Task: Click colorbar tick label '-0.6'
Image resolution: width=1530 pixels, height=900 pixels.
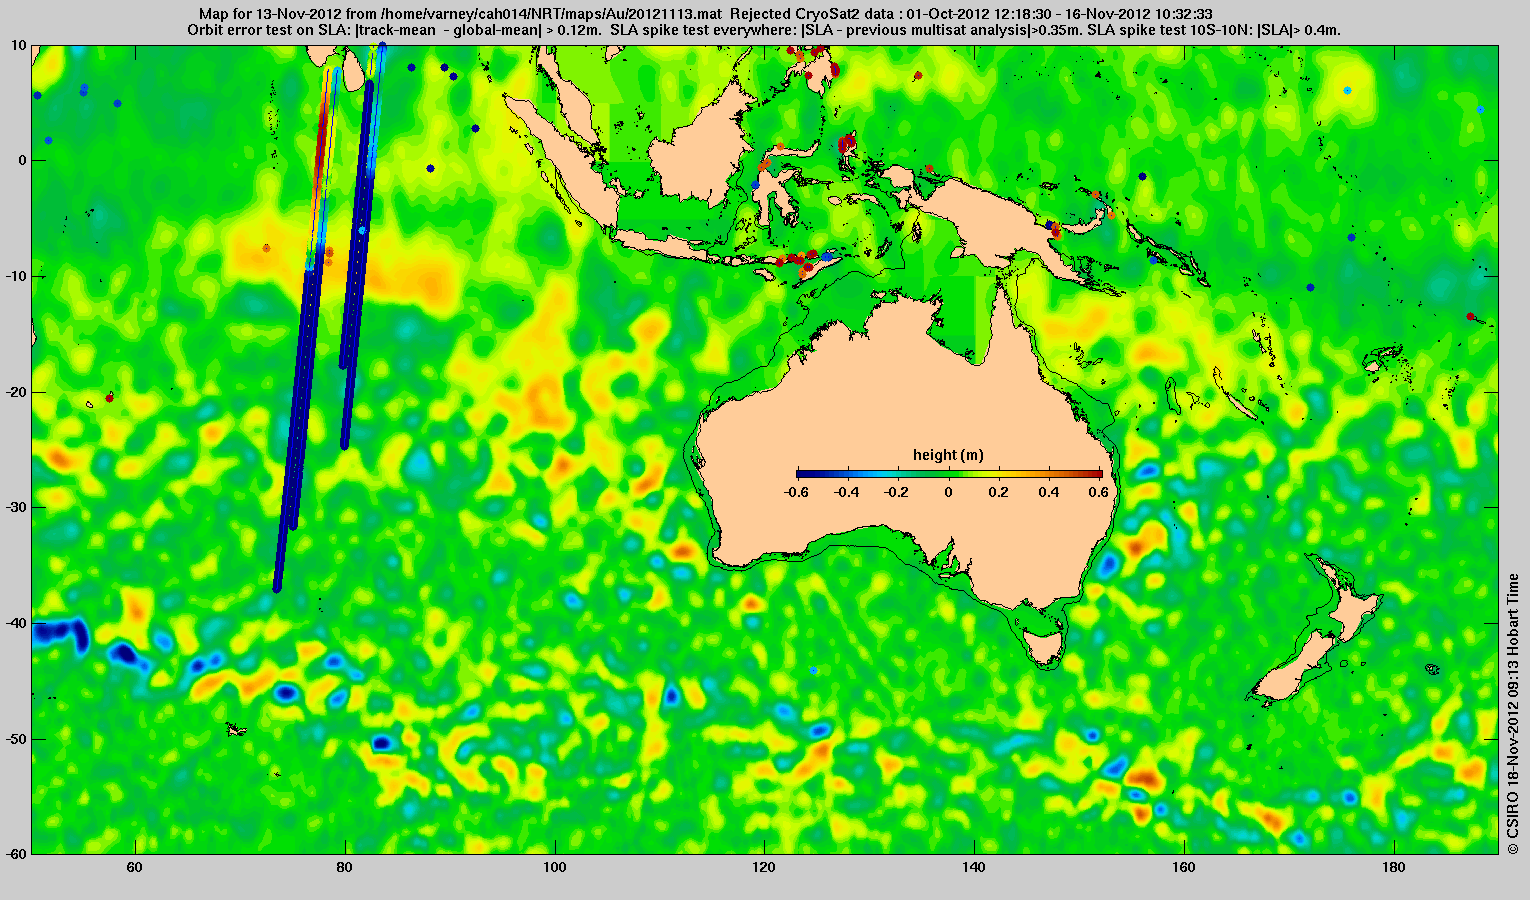Action: [796, 492]
